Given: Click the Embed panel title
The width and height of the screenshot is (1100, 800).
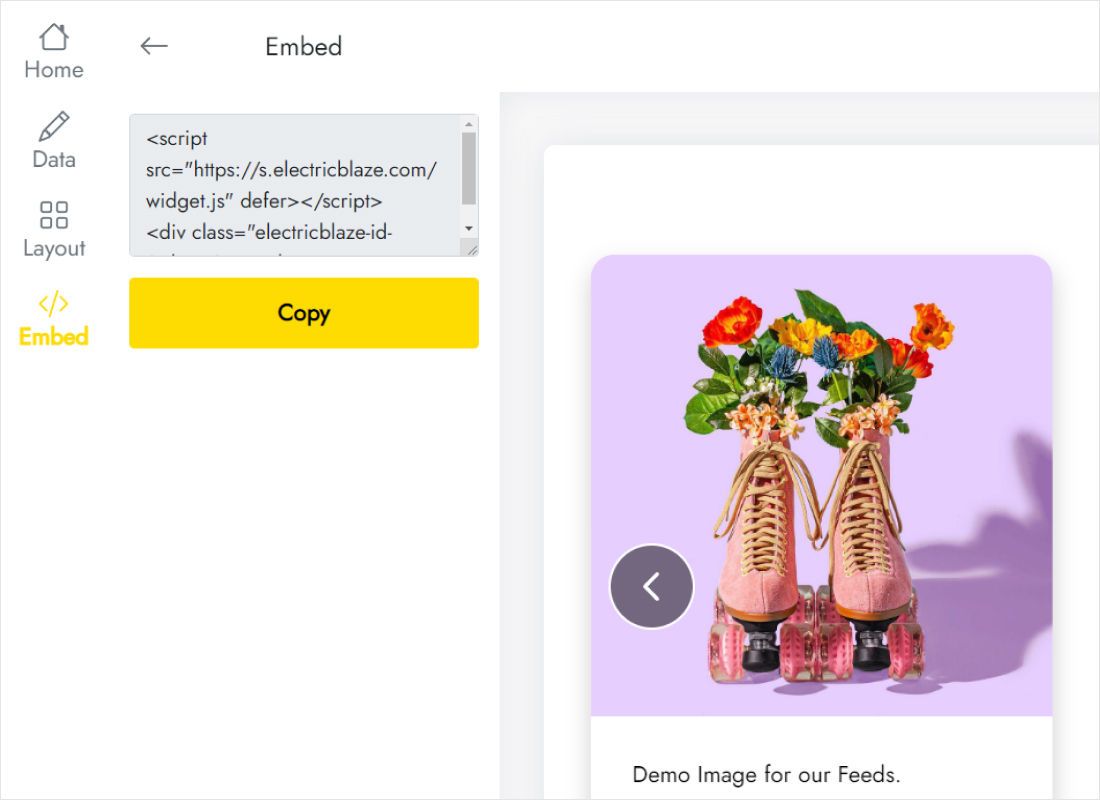Looking at the screenshot, I should [303, 47].
